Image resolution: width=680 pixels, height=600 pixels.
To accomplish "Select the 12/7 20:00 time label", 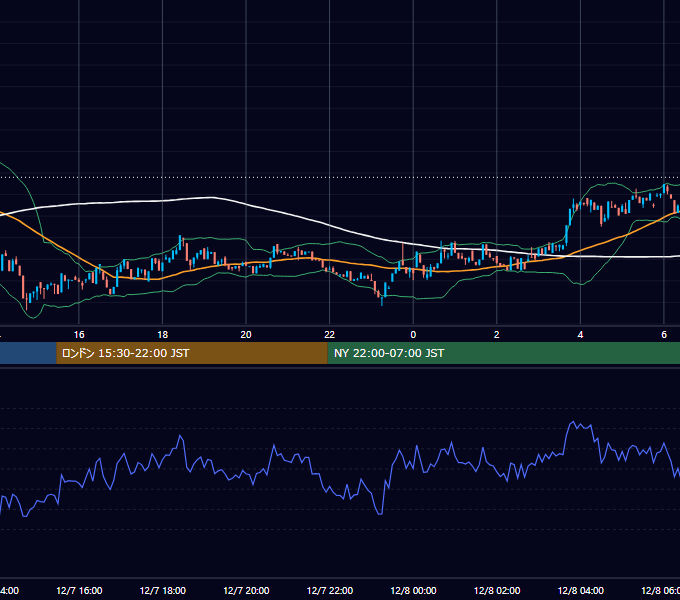I will pyautogui.click(x=246, y=590).
